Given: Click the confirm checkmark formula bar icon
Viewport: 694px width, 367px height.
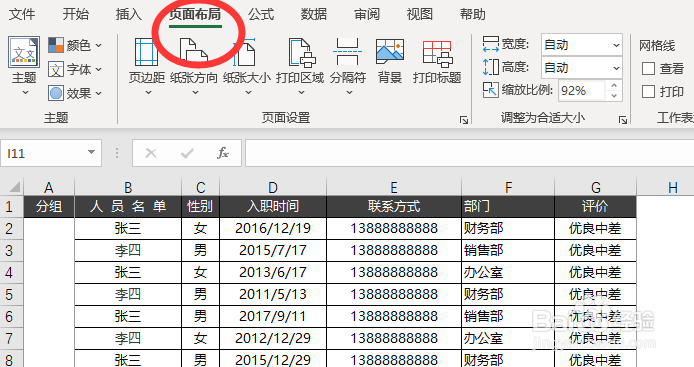Looking at the screenshot, I should [187, 153].
